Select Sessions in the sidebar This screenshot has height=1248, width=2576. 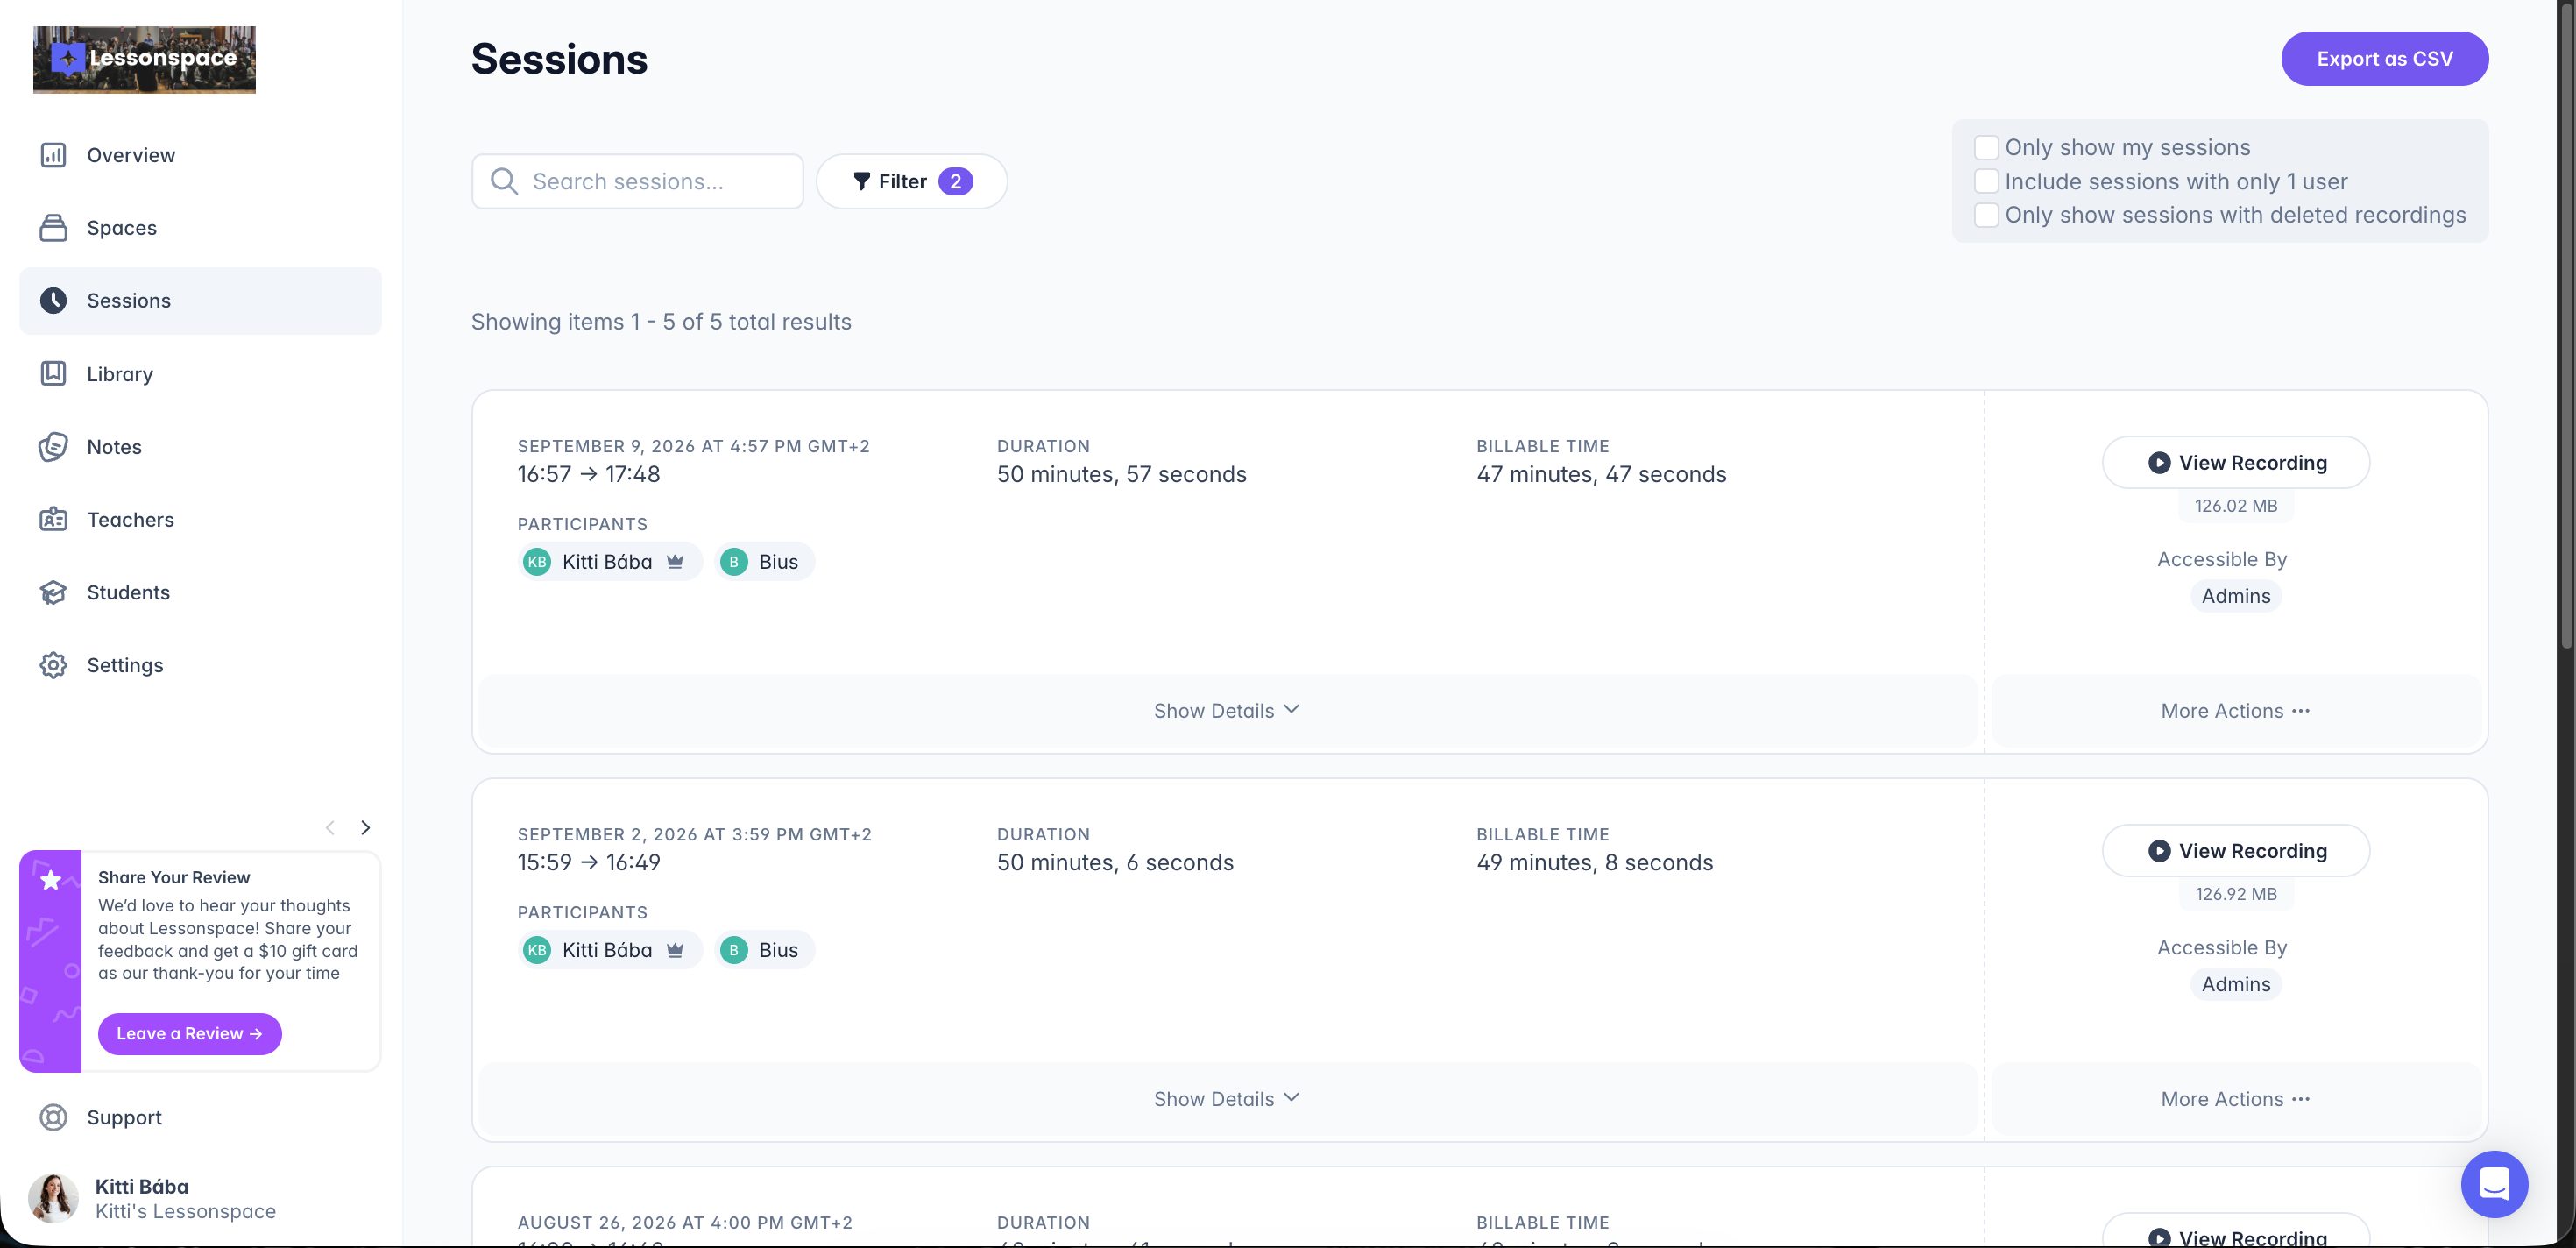tap(200, 300)
